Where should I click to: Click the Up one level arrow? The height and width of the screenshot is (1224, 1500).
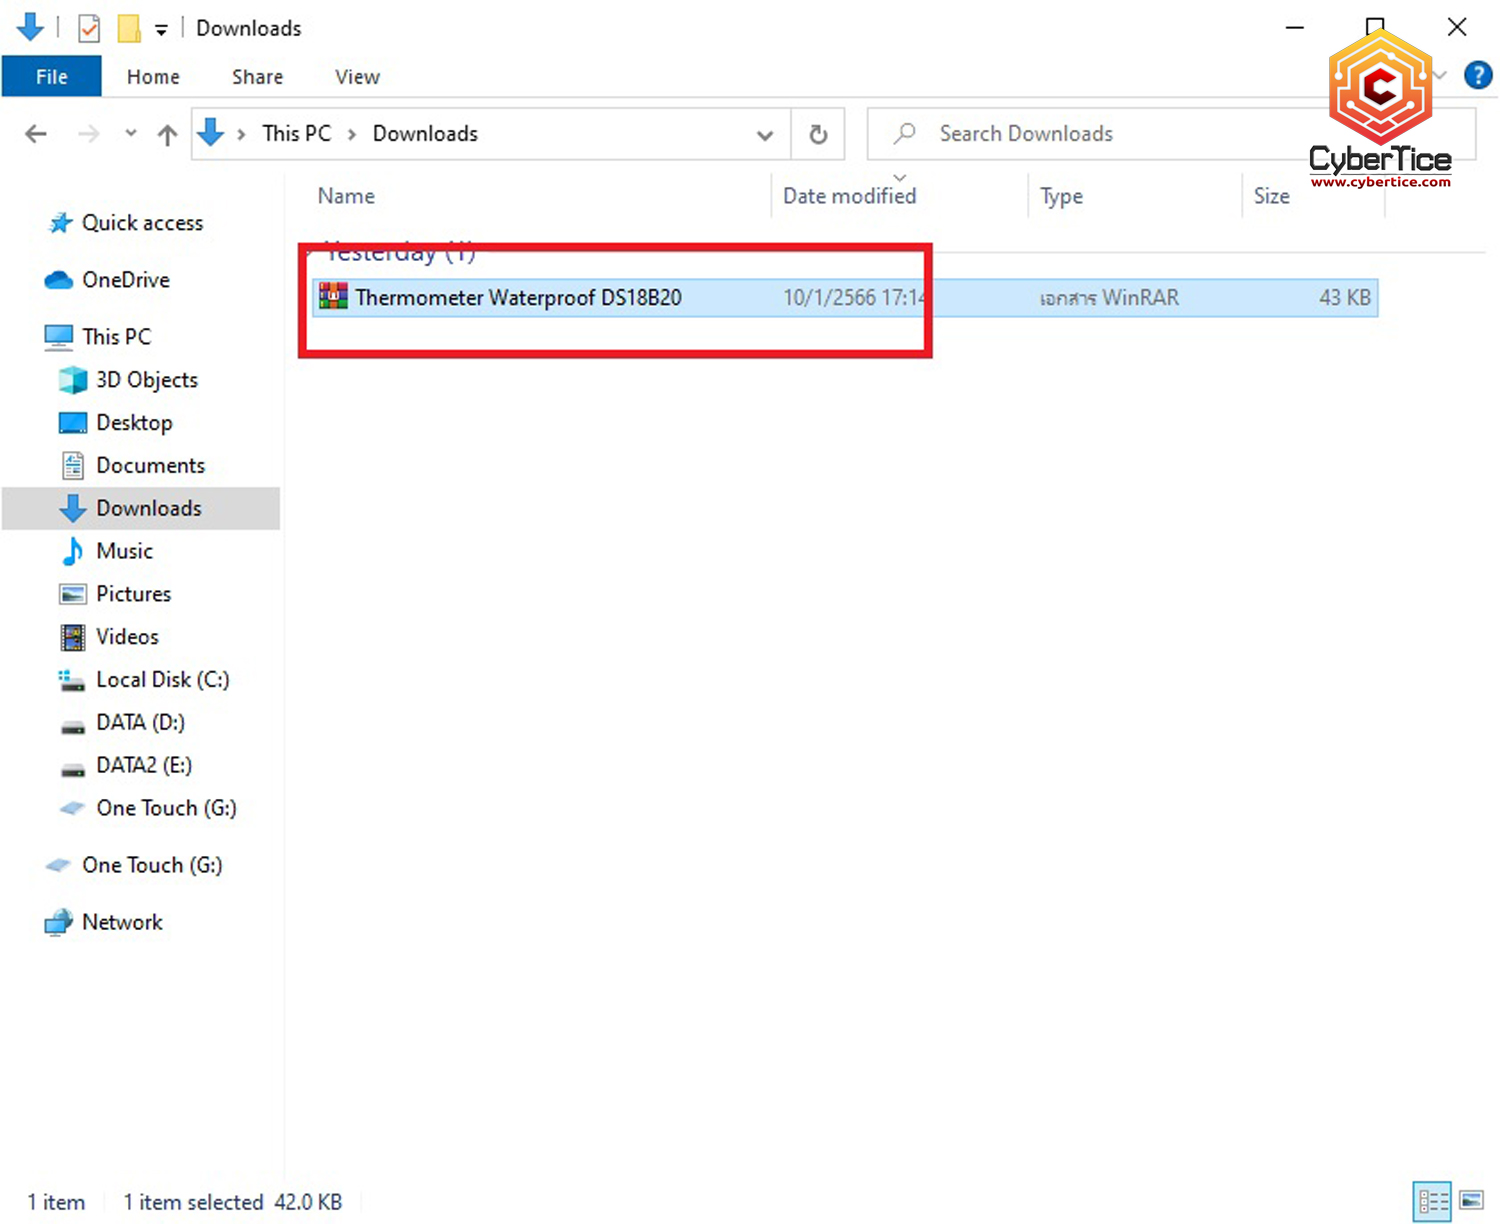(167, 134)
